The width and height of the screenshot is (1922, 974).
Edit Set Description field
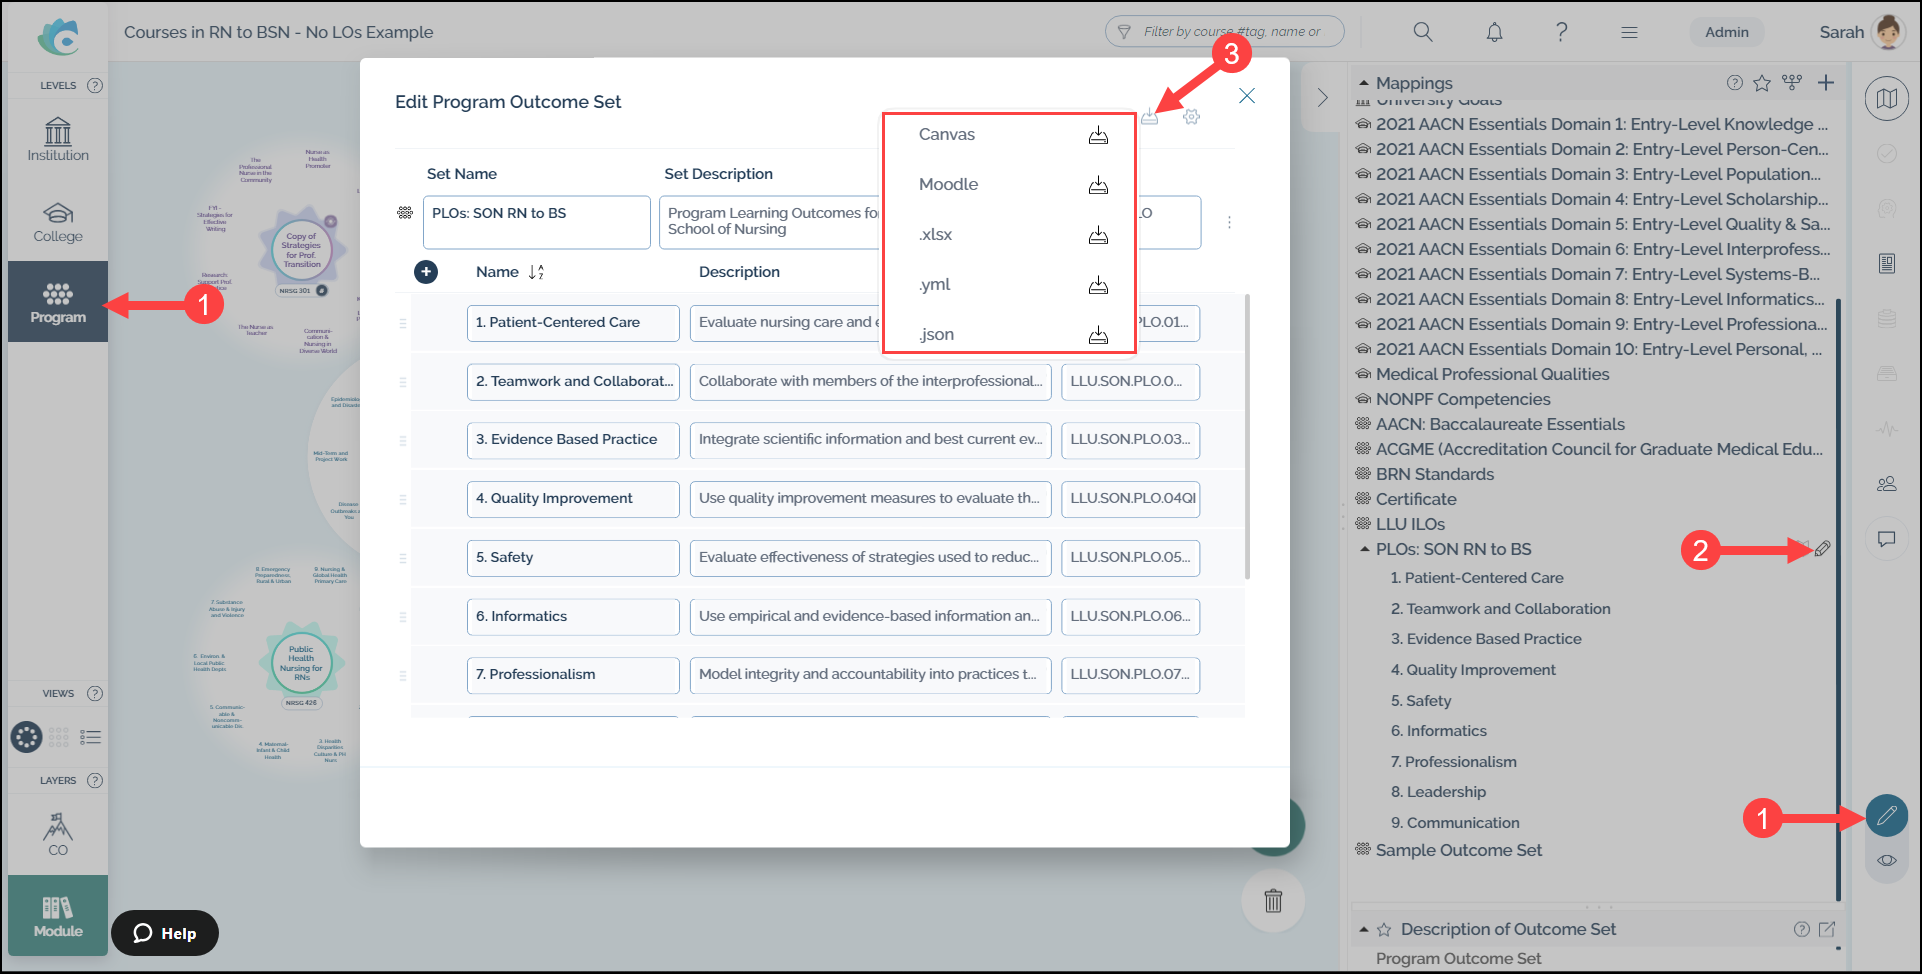pos(770,222)
